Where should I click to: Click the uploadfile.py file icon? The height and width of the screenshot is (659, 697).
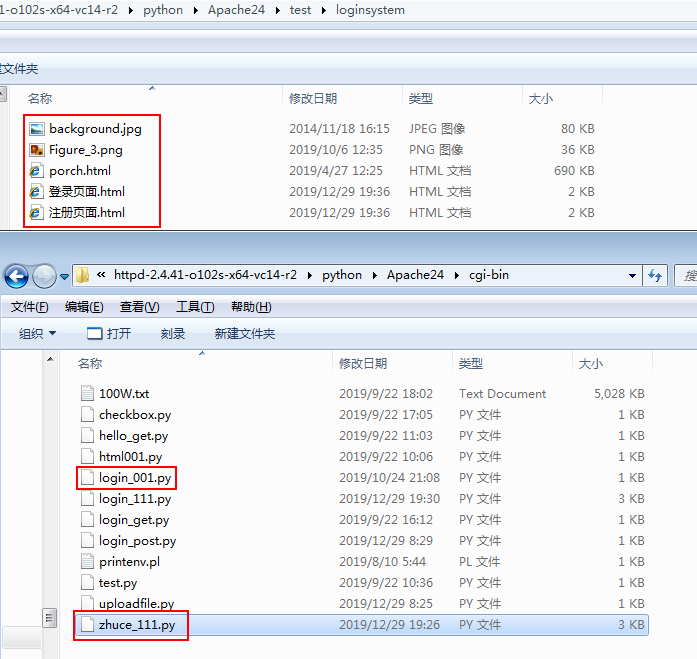pos(88,603)
